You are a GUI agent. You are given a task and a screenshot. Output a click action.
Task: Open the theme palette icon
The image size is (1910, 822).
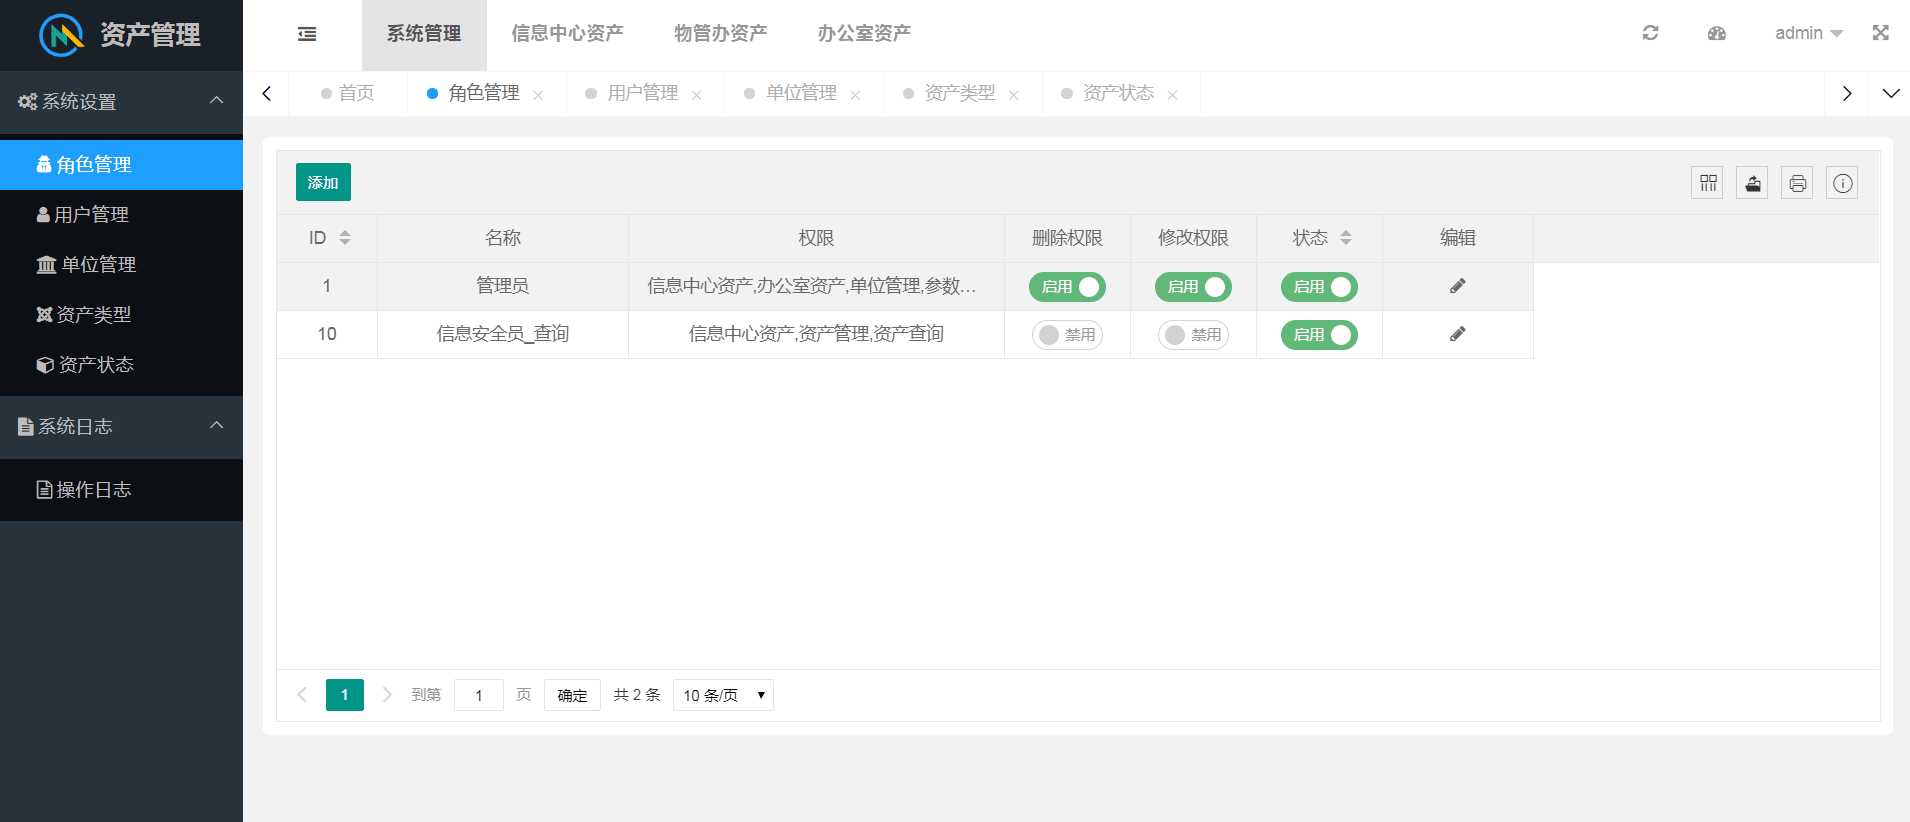(x=1716, y=33)
